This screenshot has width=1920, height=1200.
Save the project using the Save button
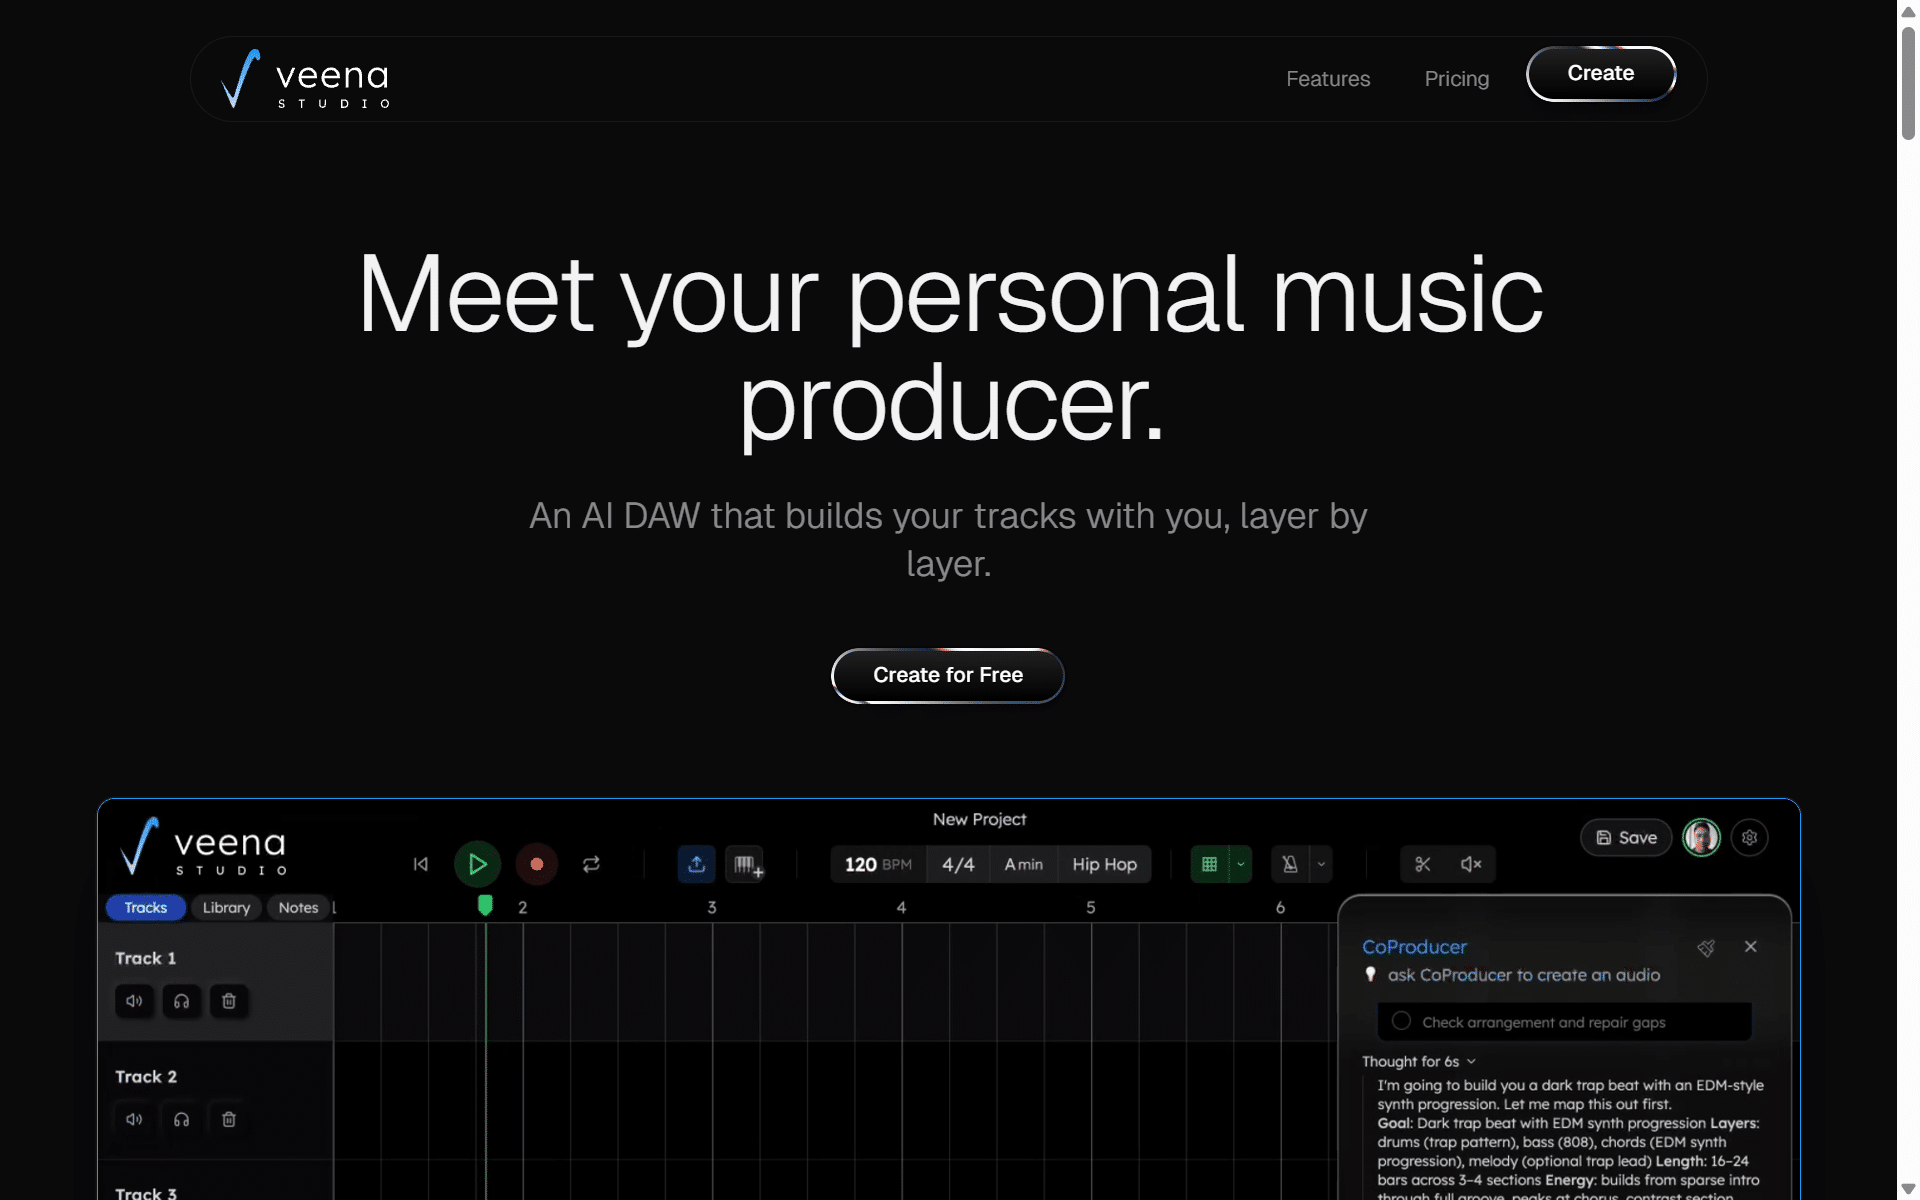click(x=1626, y=838)
